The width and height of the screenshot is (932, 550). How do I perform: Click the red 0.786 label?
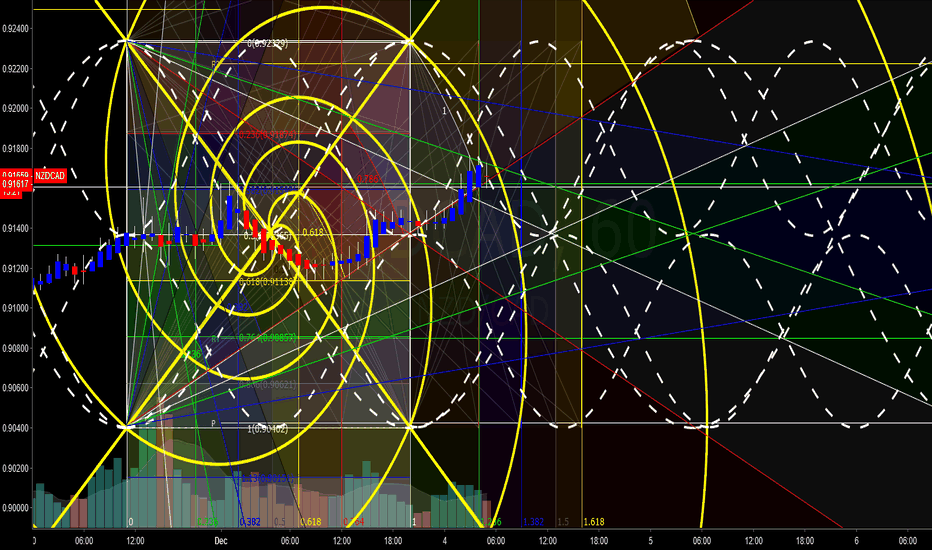(367, 178)
